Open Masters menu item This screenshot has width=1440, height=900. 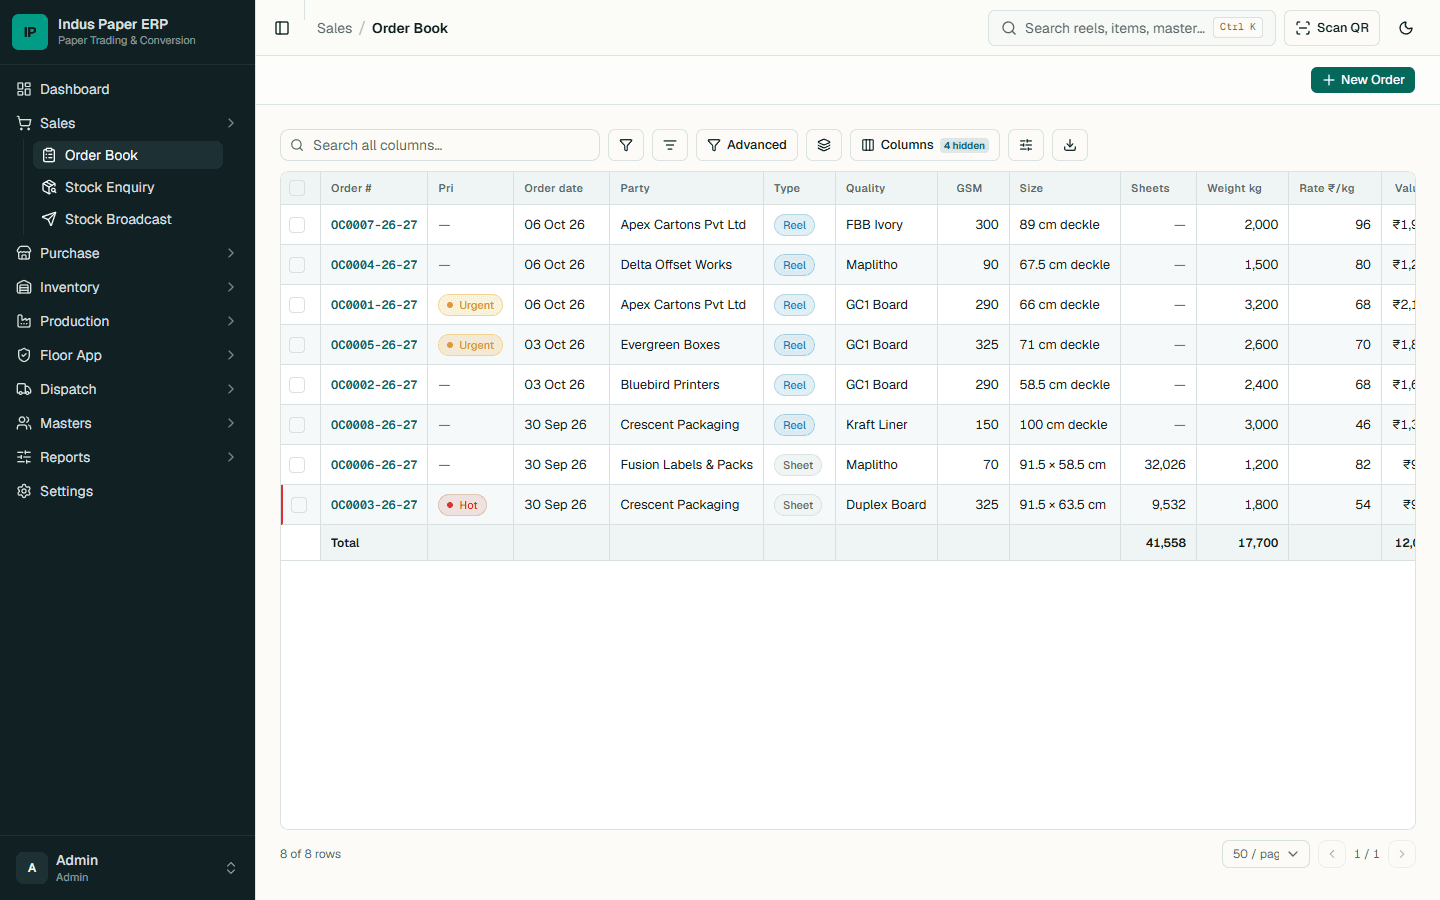click(127, 423)
